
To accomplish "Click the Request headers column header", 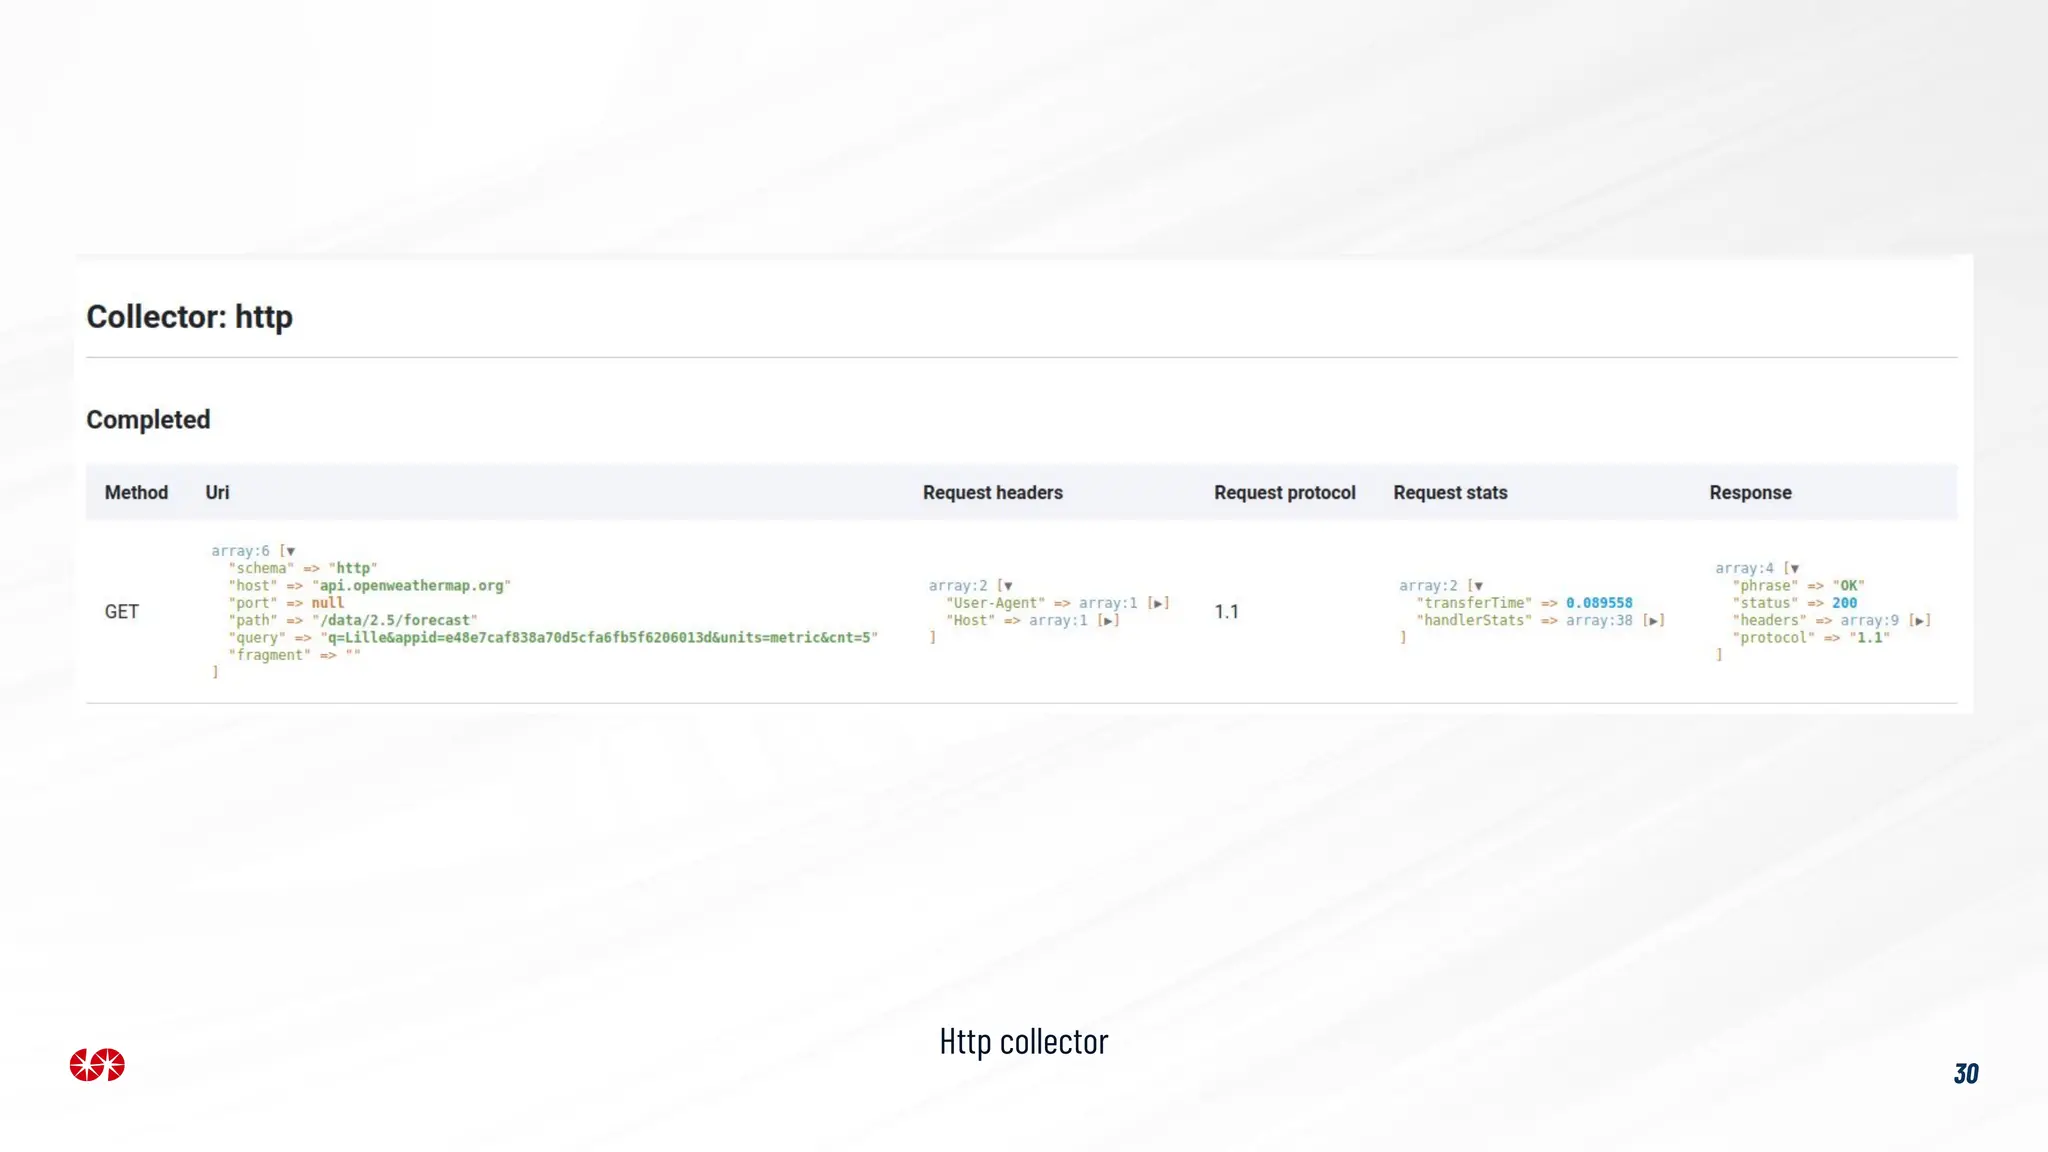I will coord(992,493).
